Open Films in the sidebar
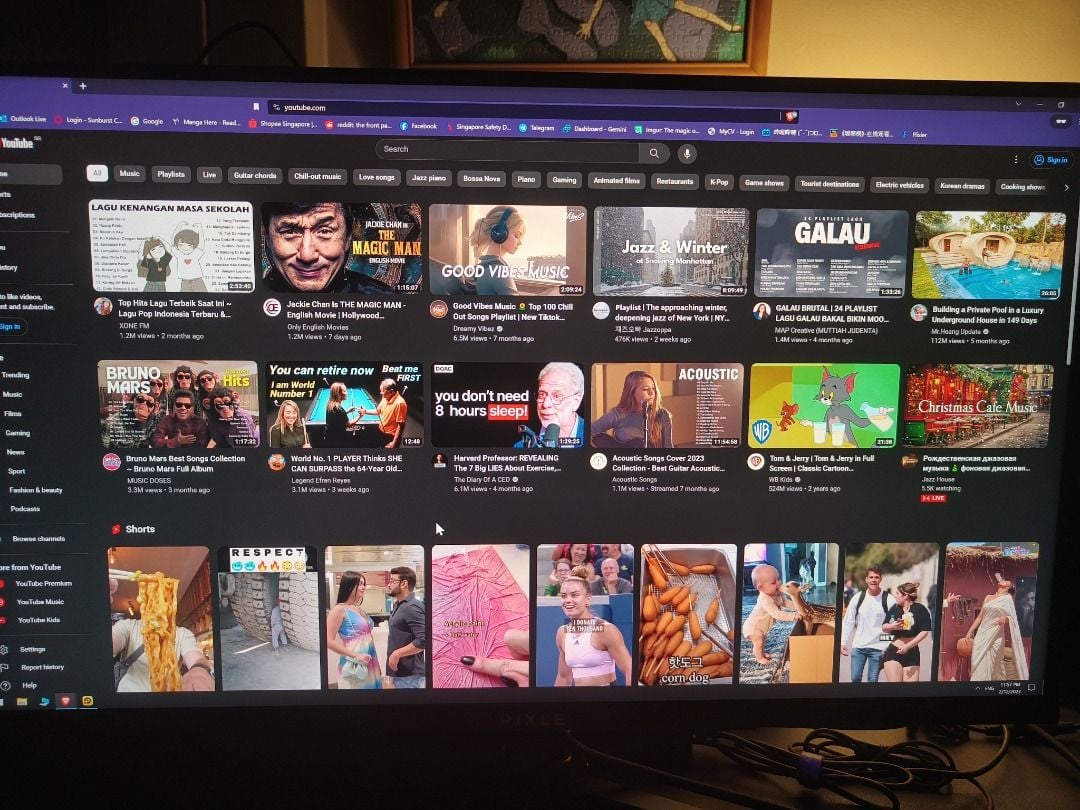 pos(12,414)
